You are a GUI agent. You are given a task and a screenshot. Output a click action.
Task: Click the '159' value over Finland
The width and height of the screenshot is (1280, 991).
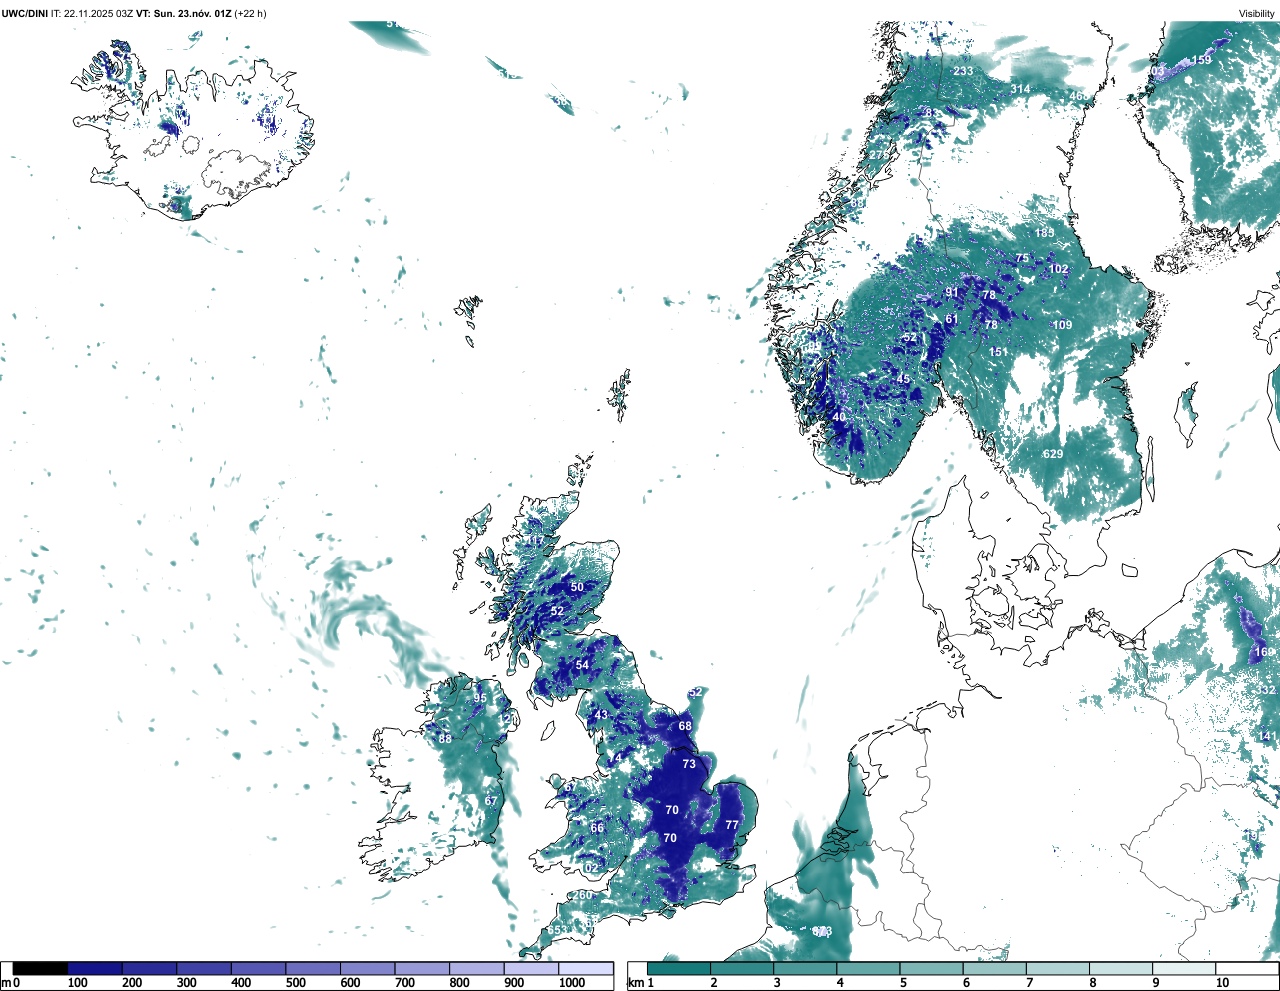click(x=1201, y=60)
